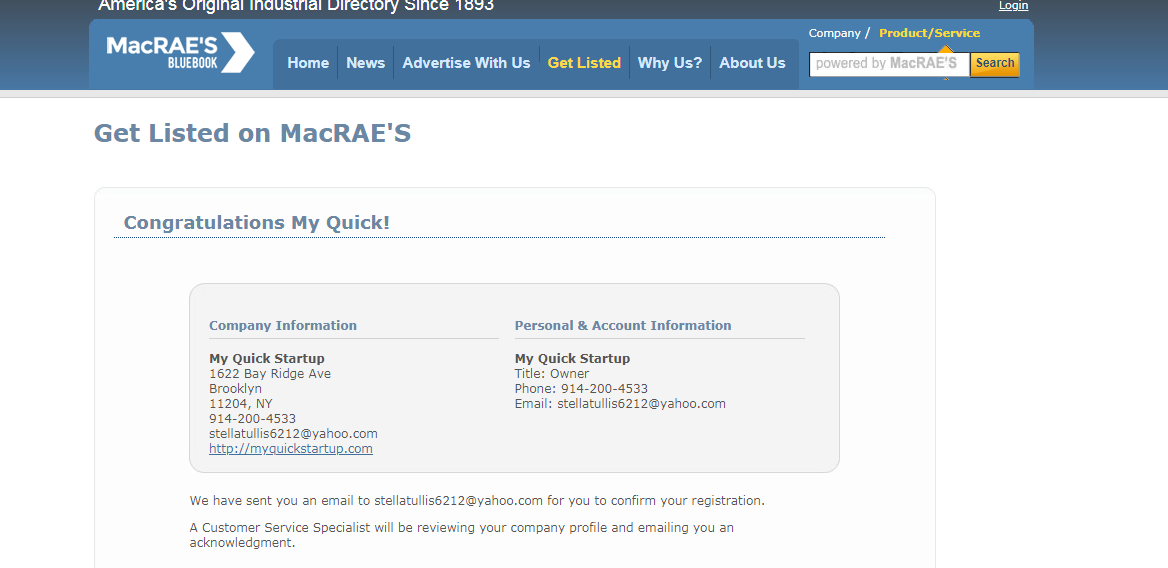
Task: Visit the myquickstartup.com website link
Action: [x=290, y=449]
